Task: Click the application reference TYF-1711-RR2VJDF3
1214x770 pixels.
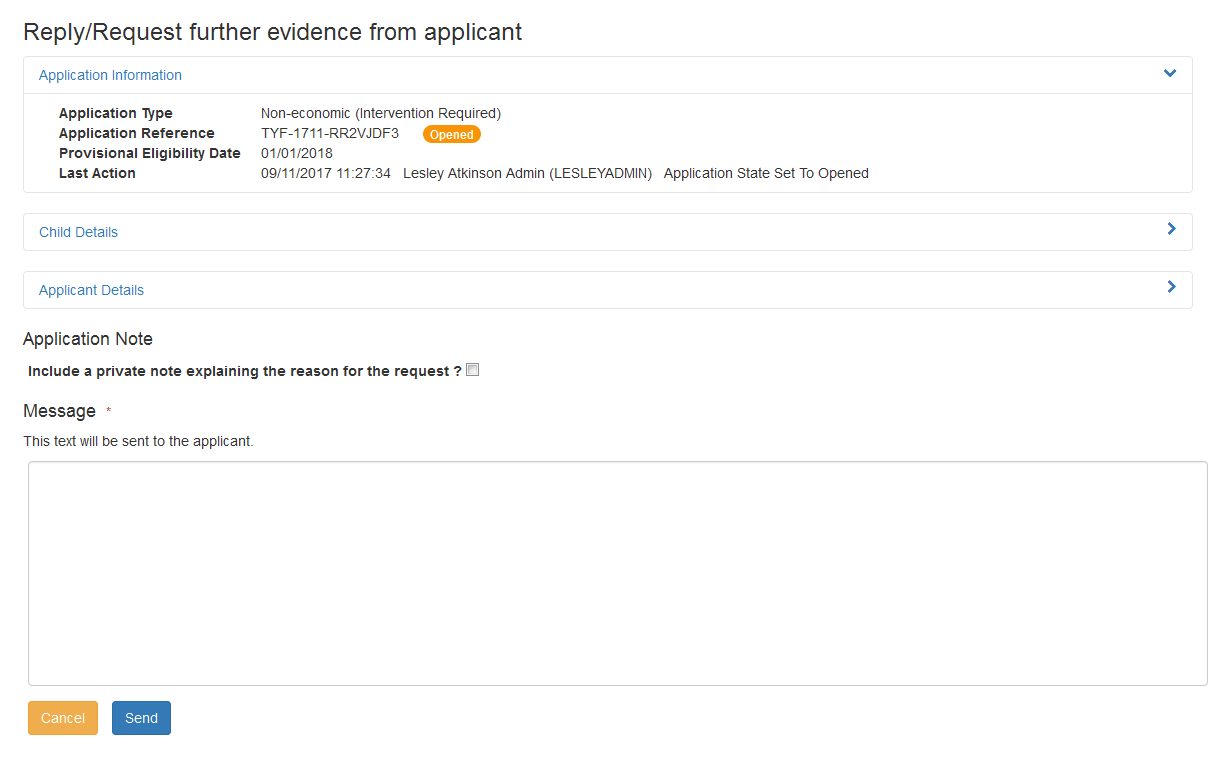Action: 329,133
